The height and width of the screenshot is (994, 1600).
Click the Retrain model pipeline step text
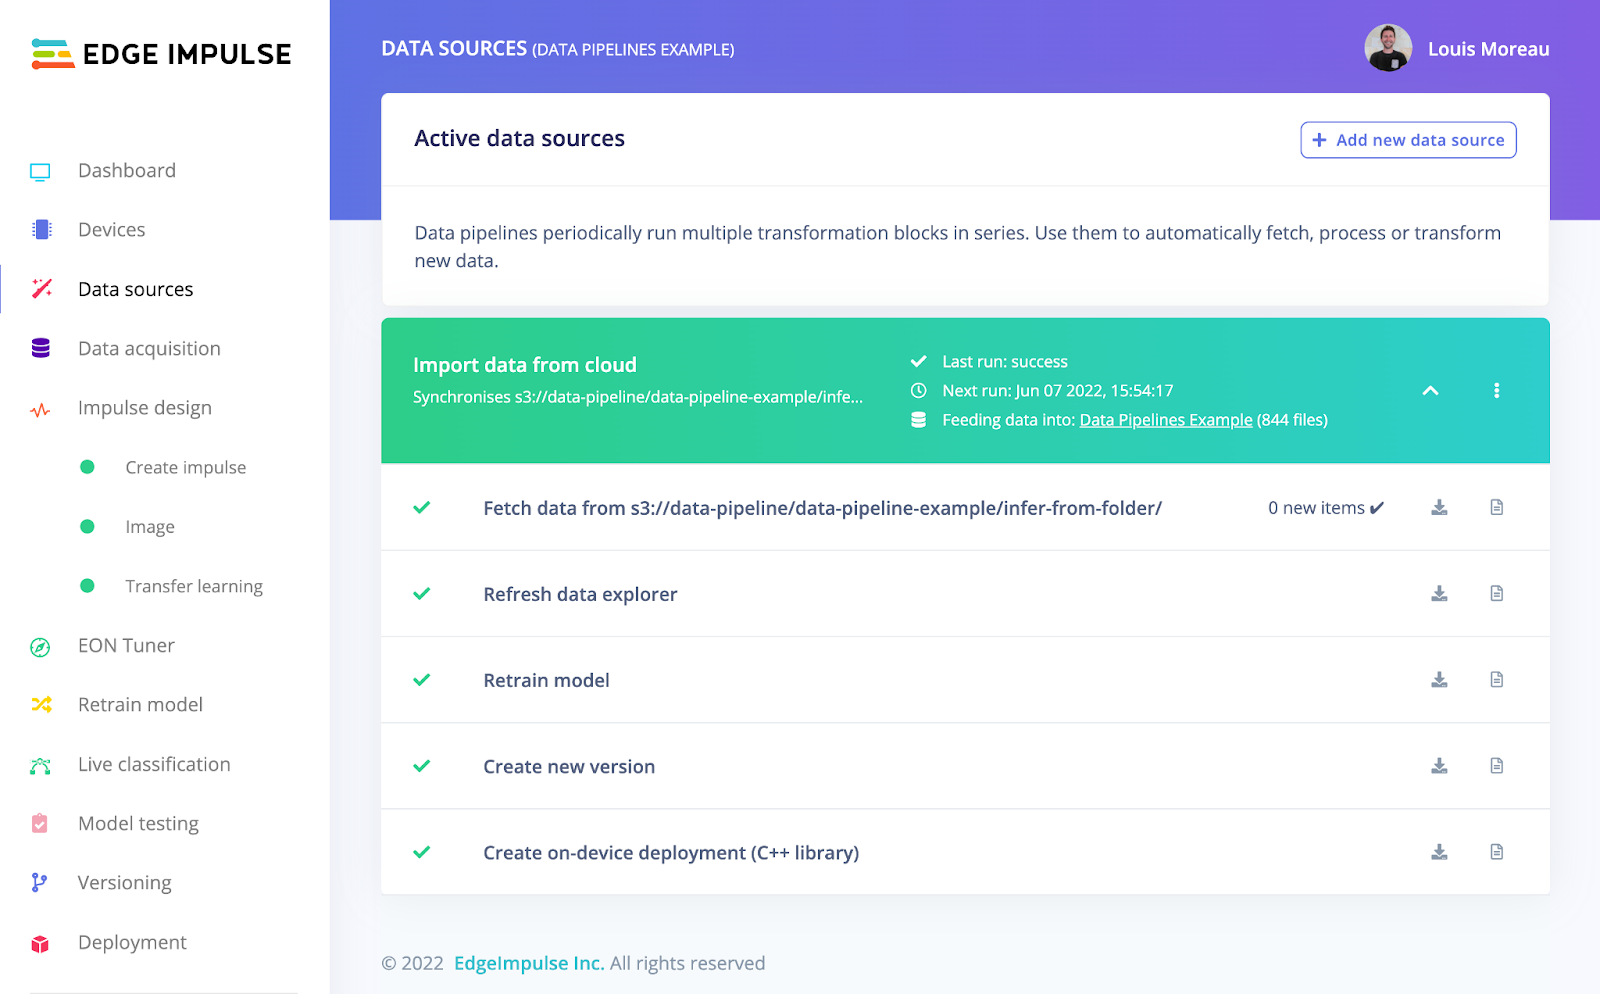[x=546, y=680]
